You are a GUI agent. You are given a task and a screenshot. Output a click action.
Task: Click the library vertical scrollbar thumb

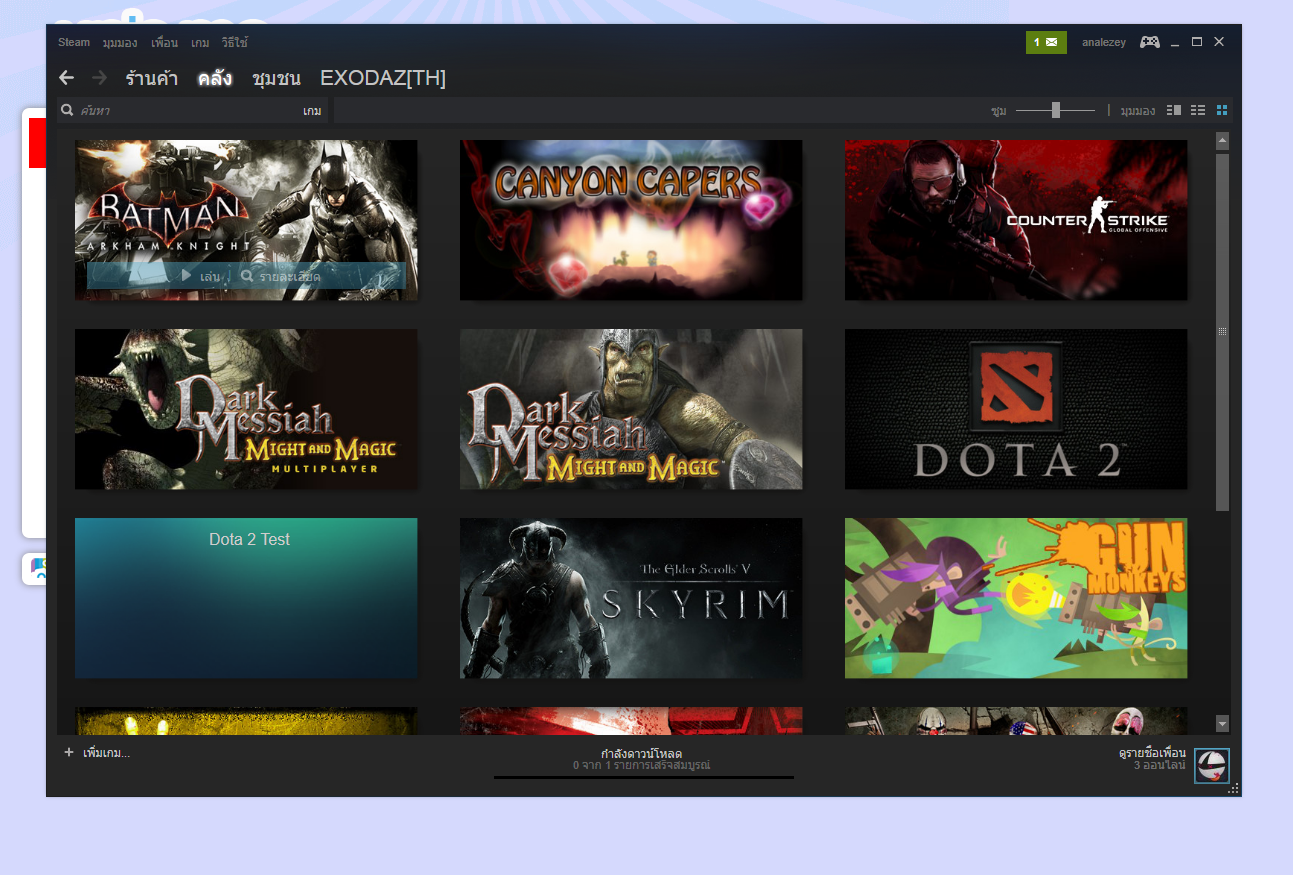pos(1222,332)
